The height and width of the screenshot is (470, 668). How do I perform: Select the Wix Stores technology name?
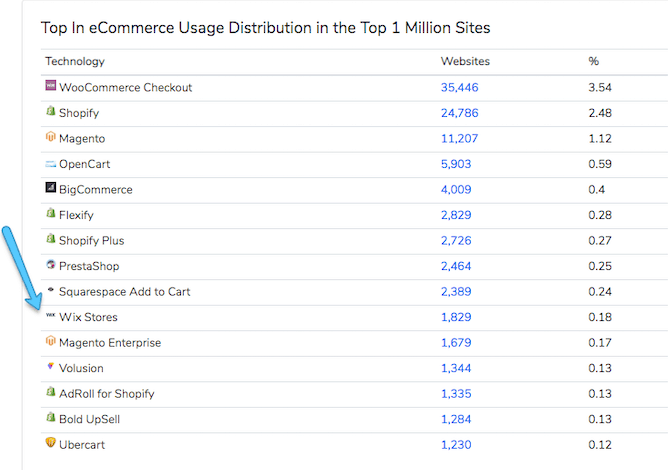pos(88,317)
